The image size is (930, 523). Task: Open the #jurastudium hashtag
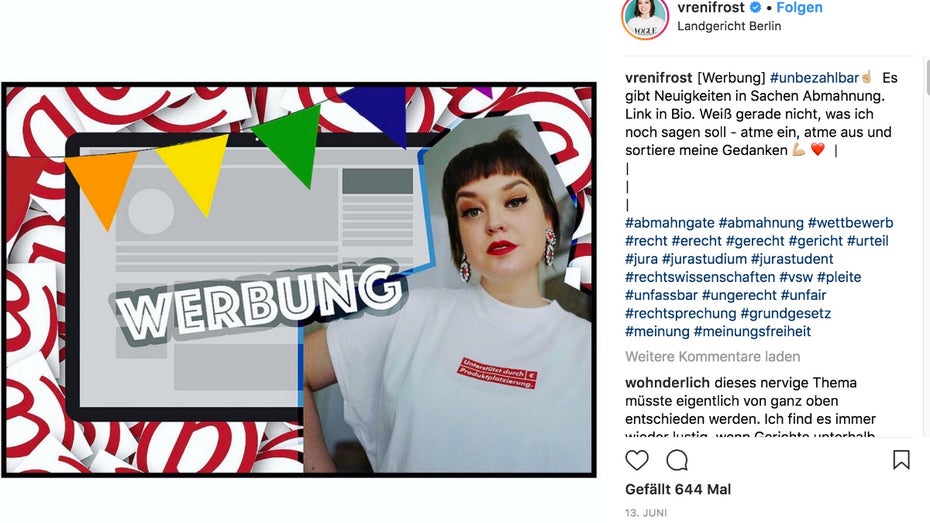(x=704, y=259)
